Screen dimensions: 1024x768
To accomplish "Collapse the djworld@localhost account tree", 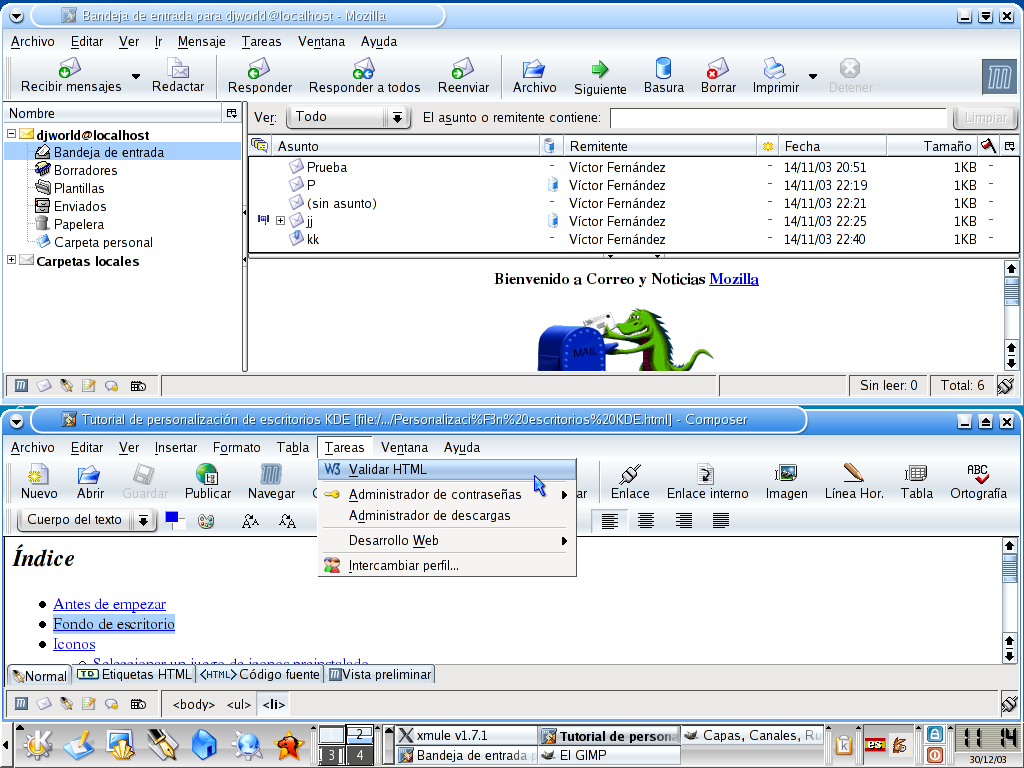I will [x=11, y=134].
